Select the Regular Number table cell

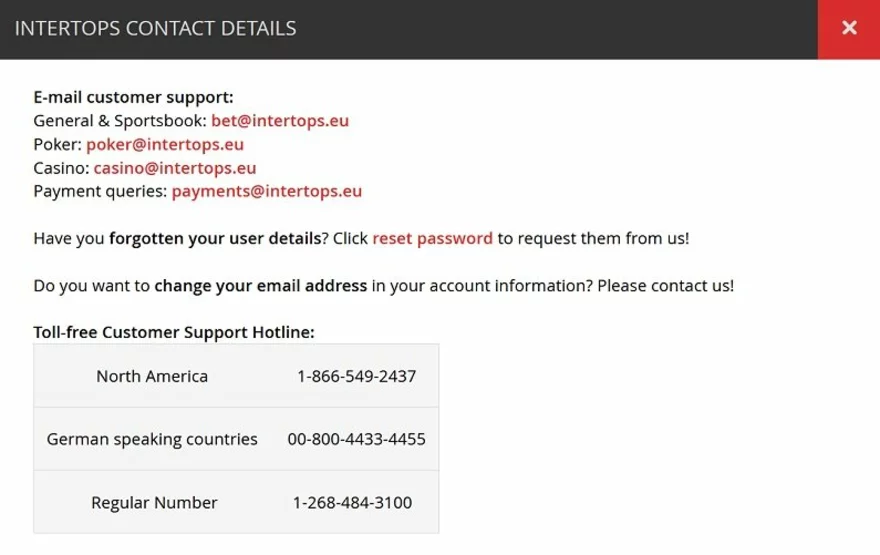click(154, 502)
